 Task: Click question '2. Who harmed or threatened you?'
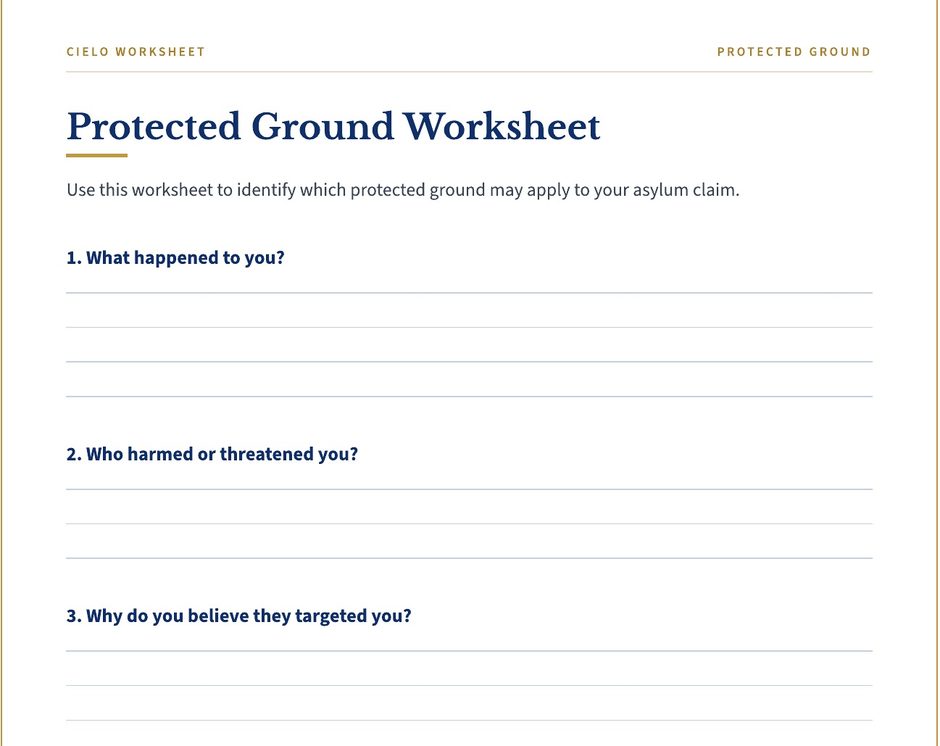212,454
